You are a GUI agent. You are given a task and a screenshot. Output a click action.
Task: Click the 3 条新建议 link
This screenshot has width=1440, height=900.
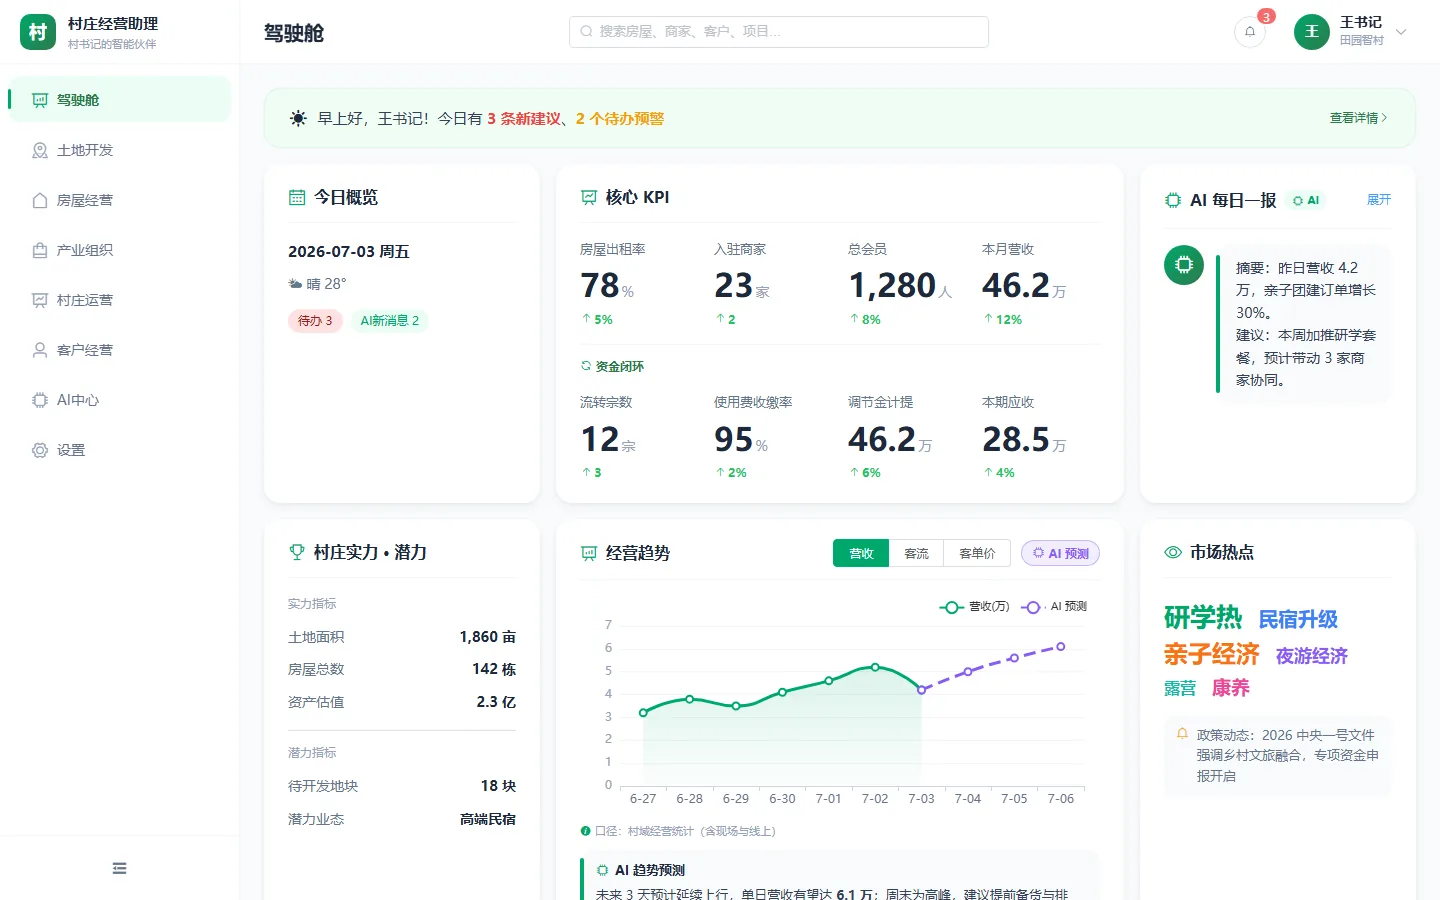[524, 118]
